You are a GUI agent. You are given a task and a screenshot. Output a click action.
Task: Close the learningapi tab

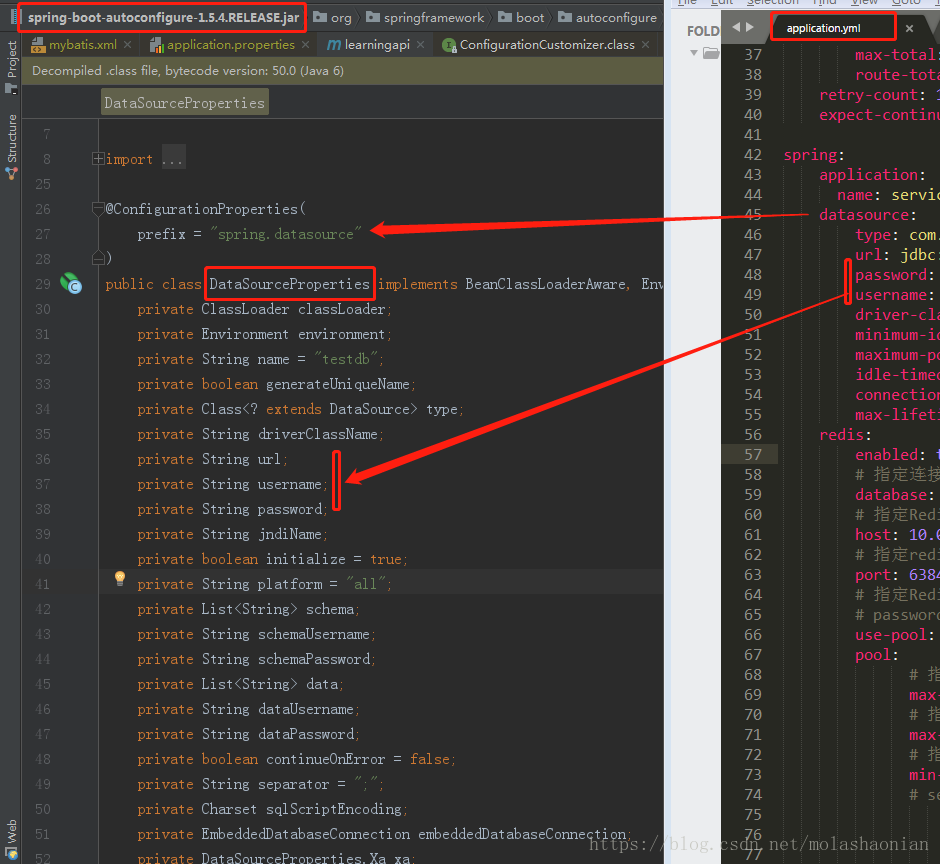pos(420,45)
